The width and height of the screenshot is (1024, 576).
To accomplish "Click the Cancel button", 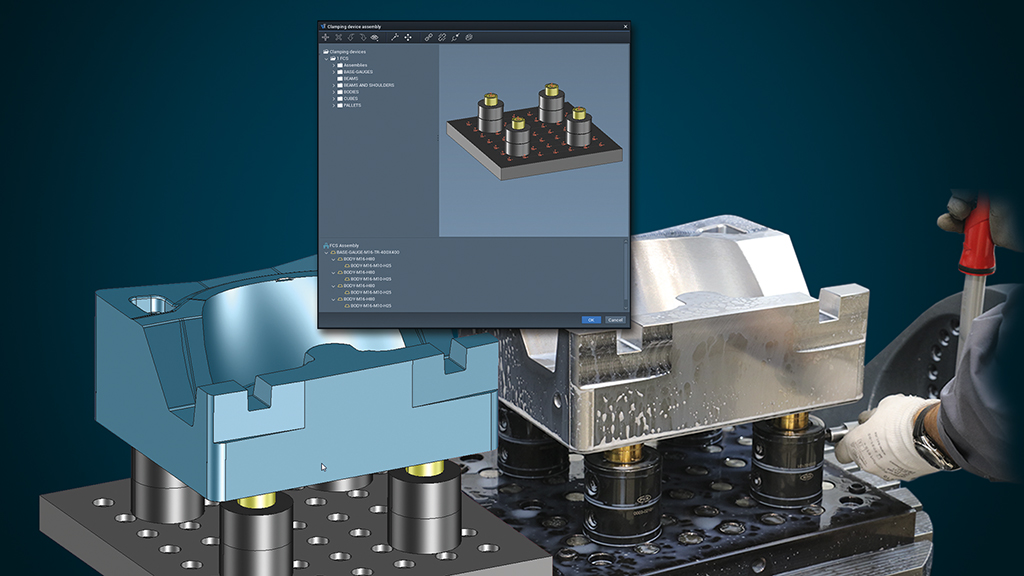I will (615, 320).
